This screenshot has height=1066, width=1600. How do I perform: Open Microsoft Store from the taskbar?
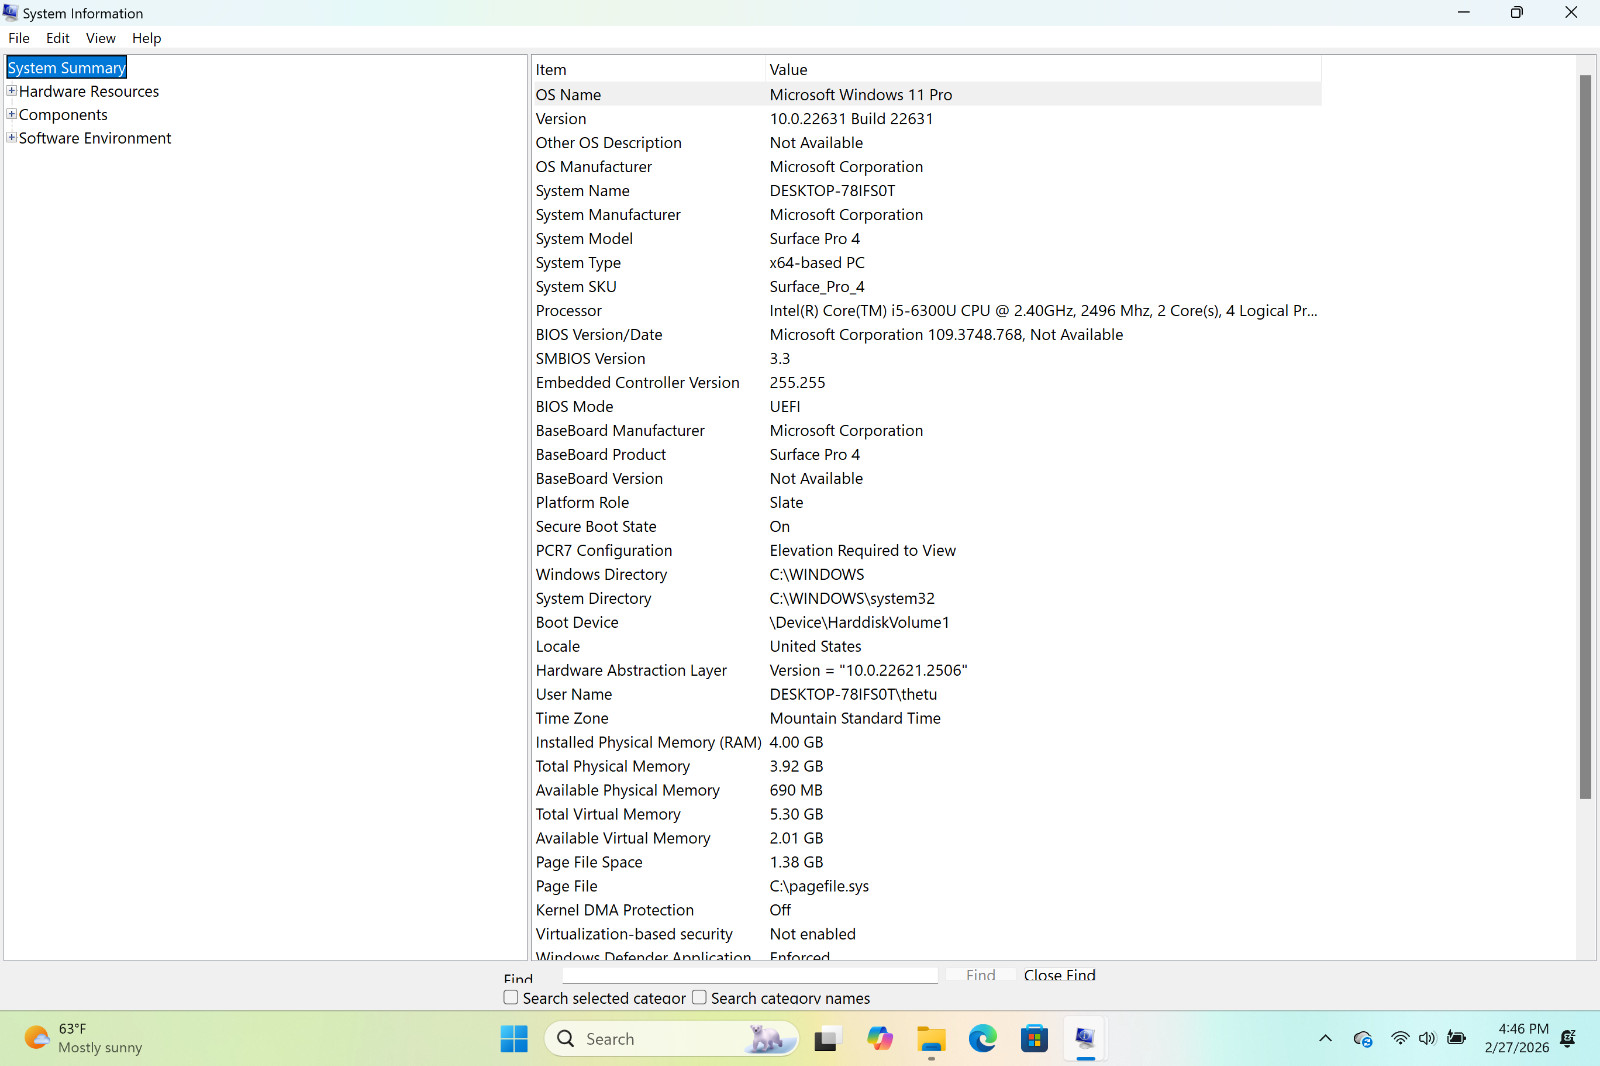point(1035,1039)
